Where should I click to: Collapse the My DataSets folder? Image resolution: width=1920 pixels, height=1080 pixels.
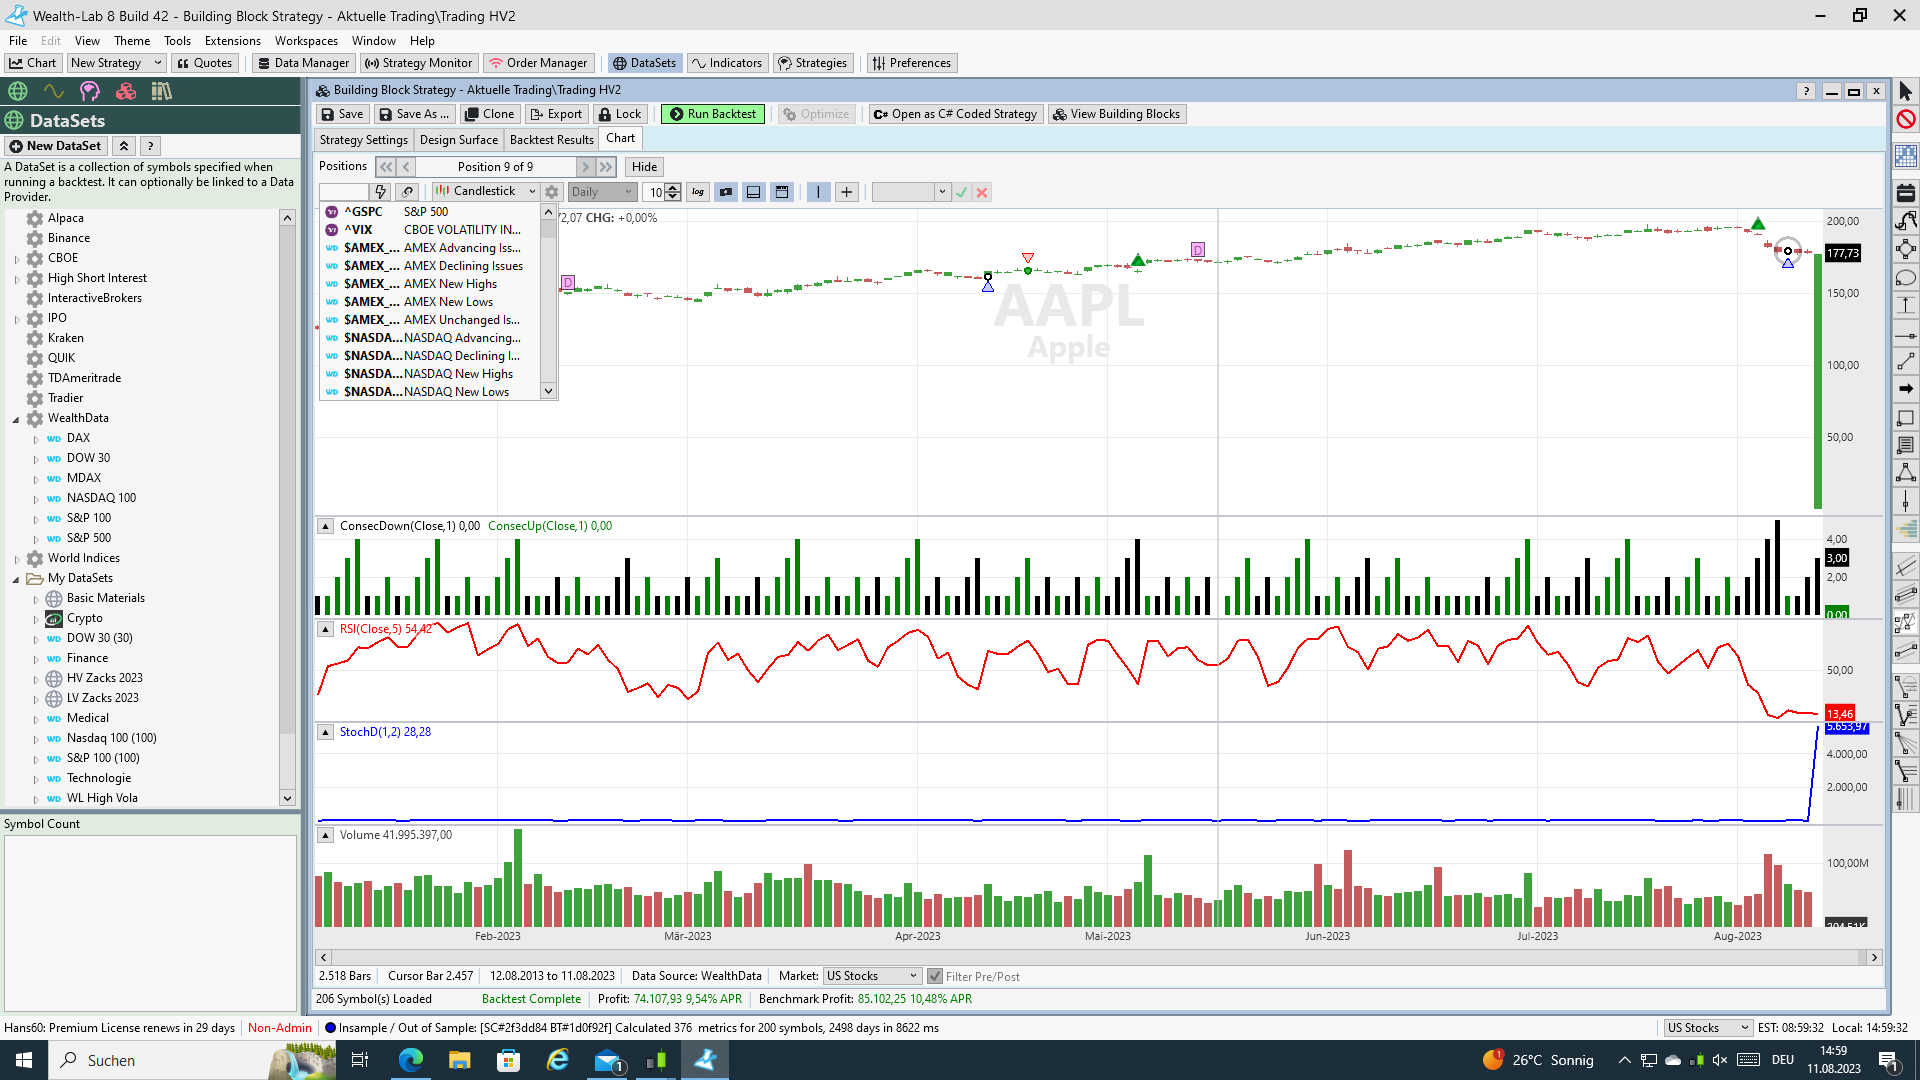[x=17, y=579]
